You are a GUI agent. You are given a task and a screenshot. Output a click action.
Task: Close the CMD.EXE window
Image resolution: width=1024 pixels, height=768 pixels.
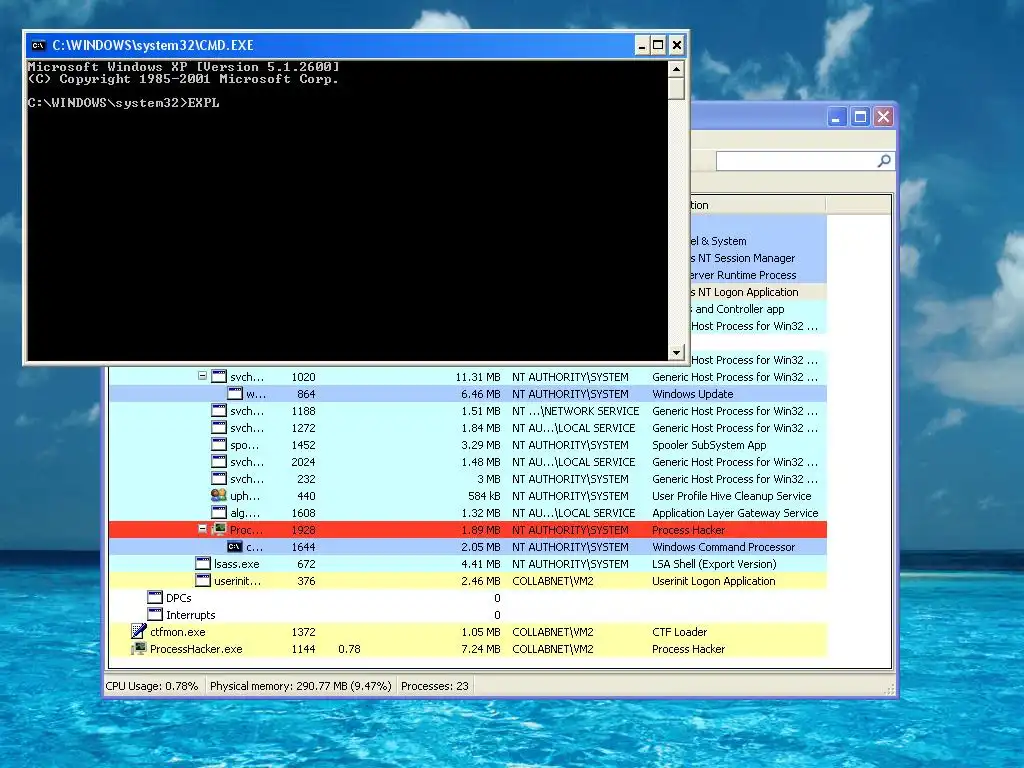click(x=677, y=45)
